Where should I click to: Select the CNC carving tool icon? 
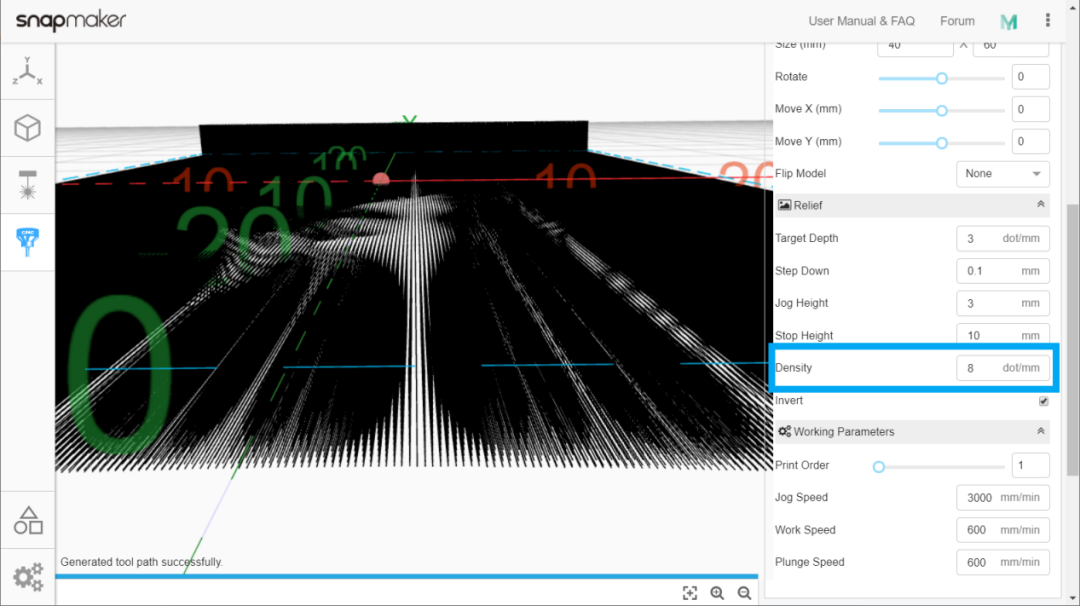coord(28,242)
